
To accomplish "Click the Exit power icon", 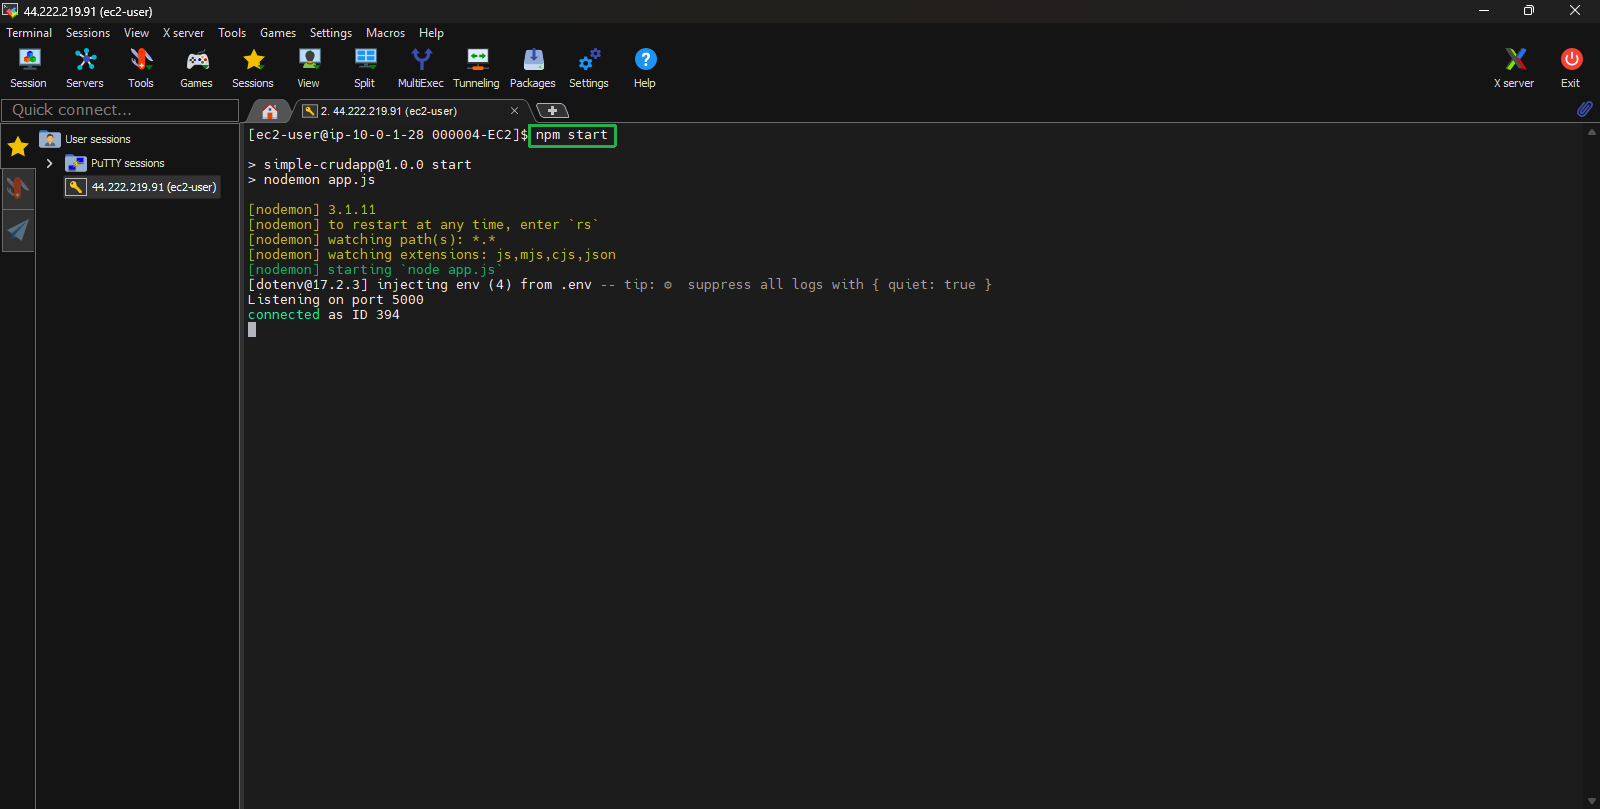I will [x=1571, y=68].
